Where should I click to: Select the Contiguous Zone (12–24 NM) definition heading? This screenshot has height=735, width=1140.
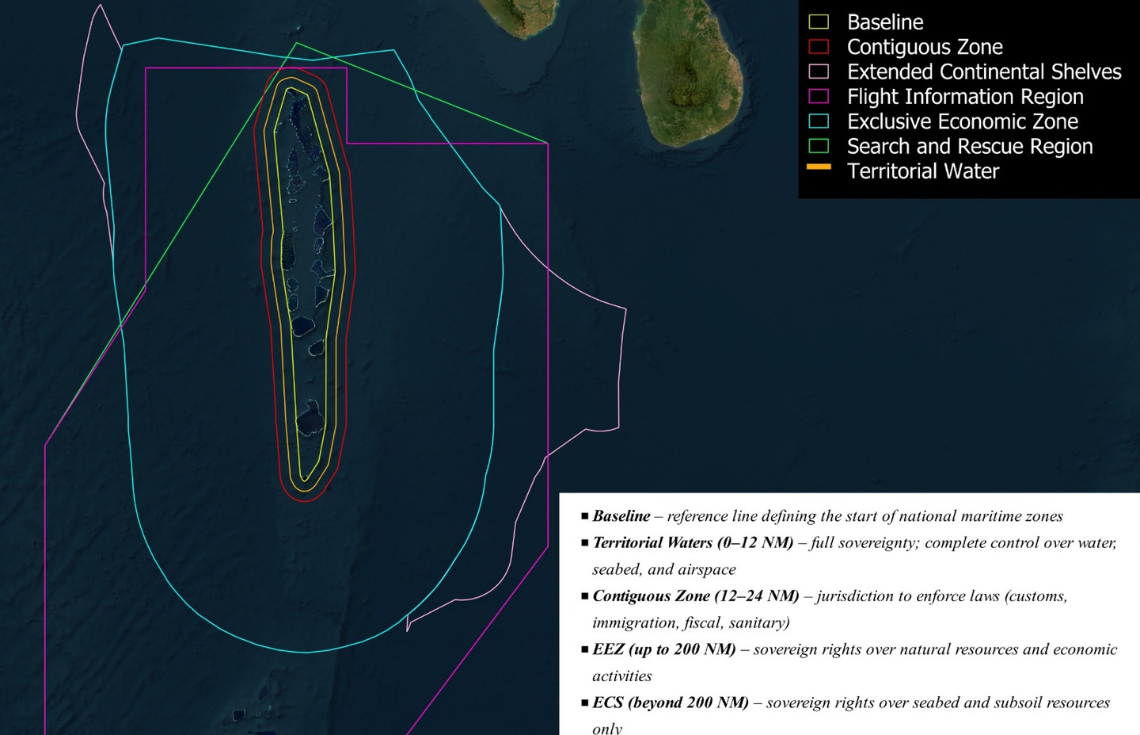tap(695, 596)
